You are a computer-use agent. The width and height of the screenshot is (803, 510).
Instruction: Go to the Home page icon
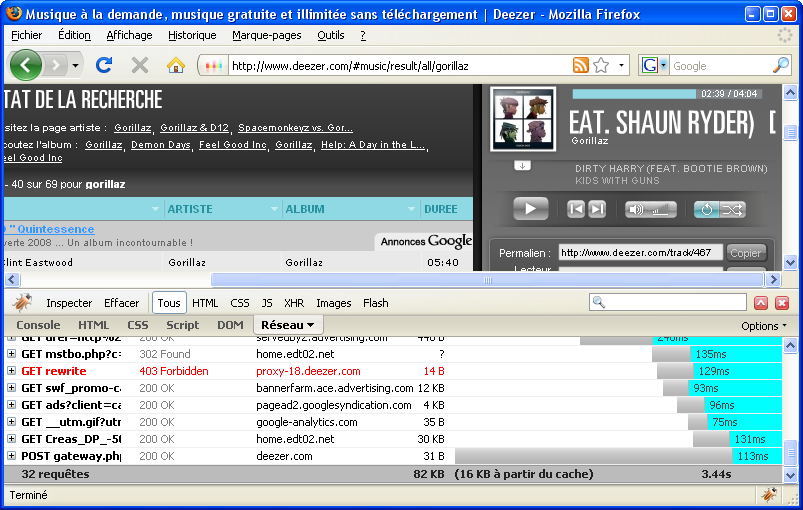click(x=176, y=66)
